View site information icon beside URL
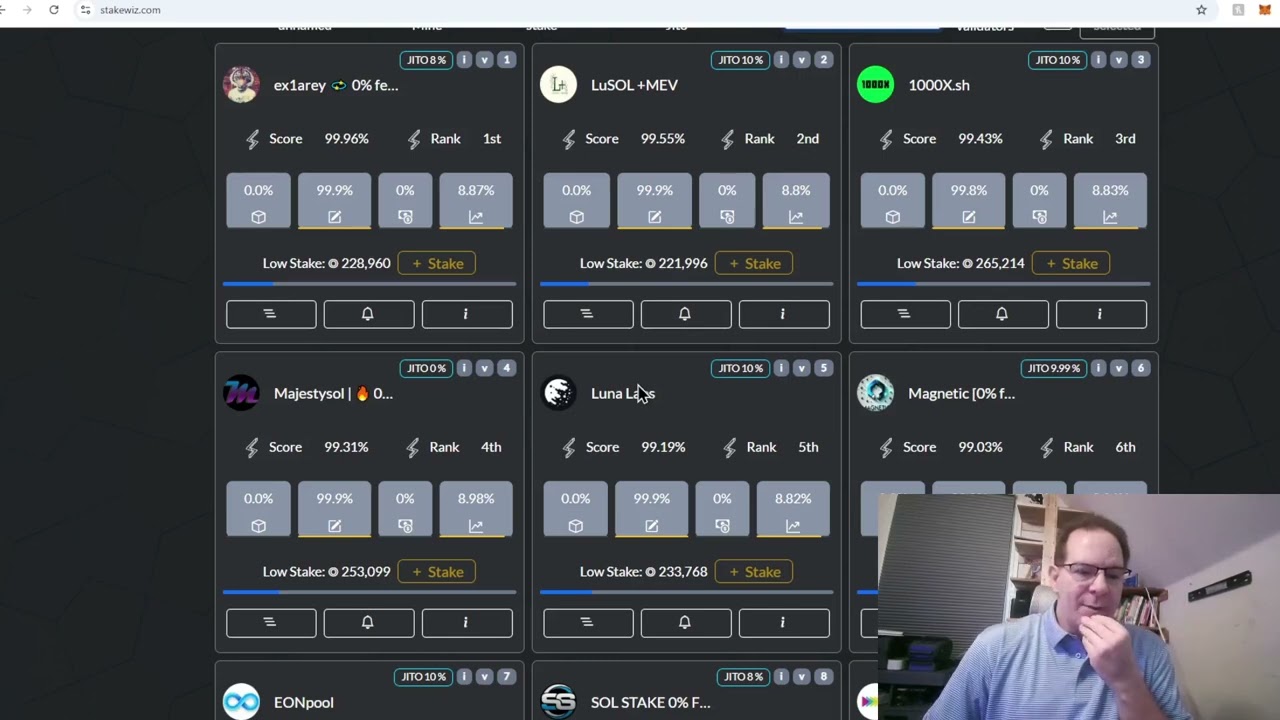 point(86,10)
